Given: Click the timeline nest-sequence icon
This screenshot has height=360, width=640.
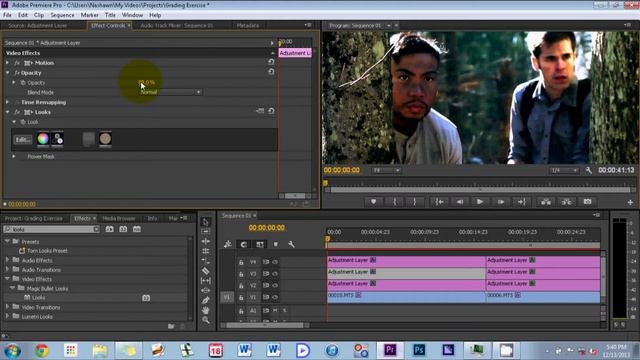Looking at the screenshot, I should click(x=228, y=244).
